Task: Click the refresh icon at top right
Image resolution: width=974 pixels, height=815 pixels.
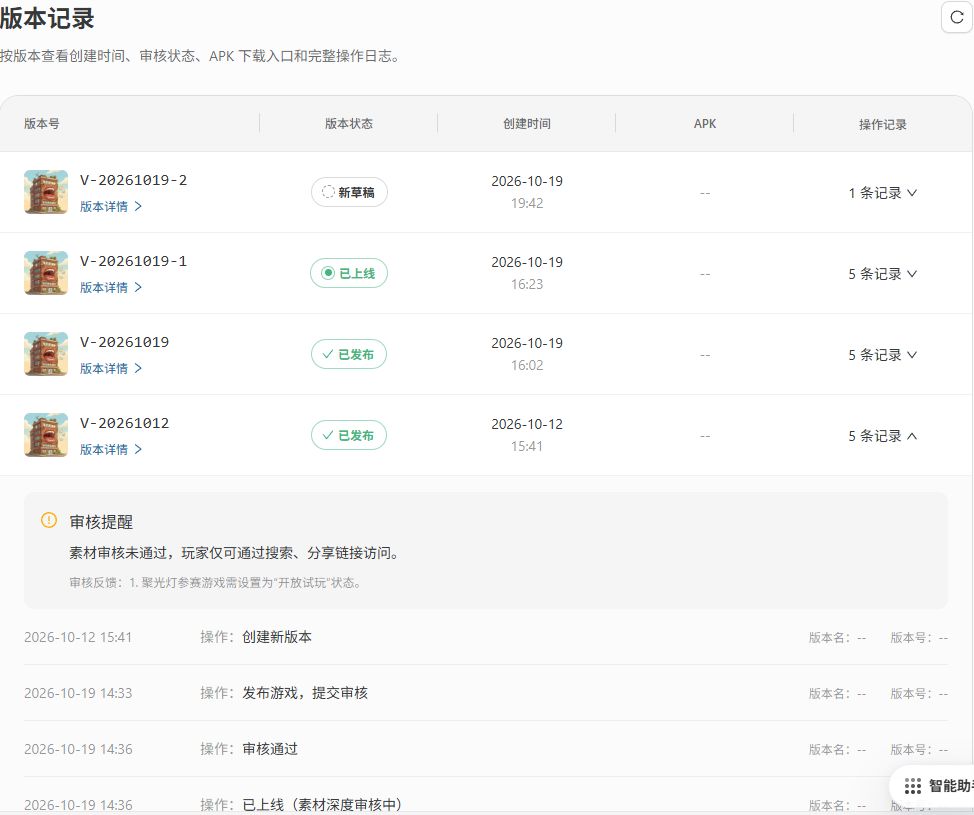Action: 957,17
